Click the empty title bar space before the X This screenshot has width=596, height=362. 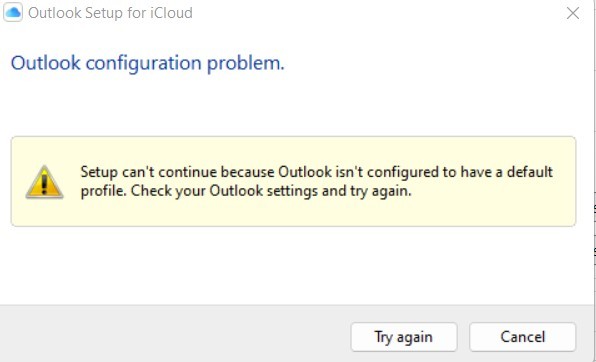(380, 13)
